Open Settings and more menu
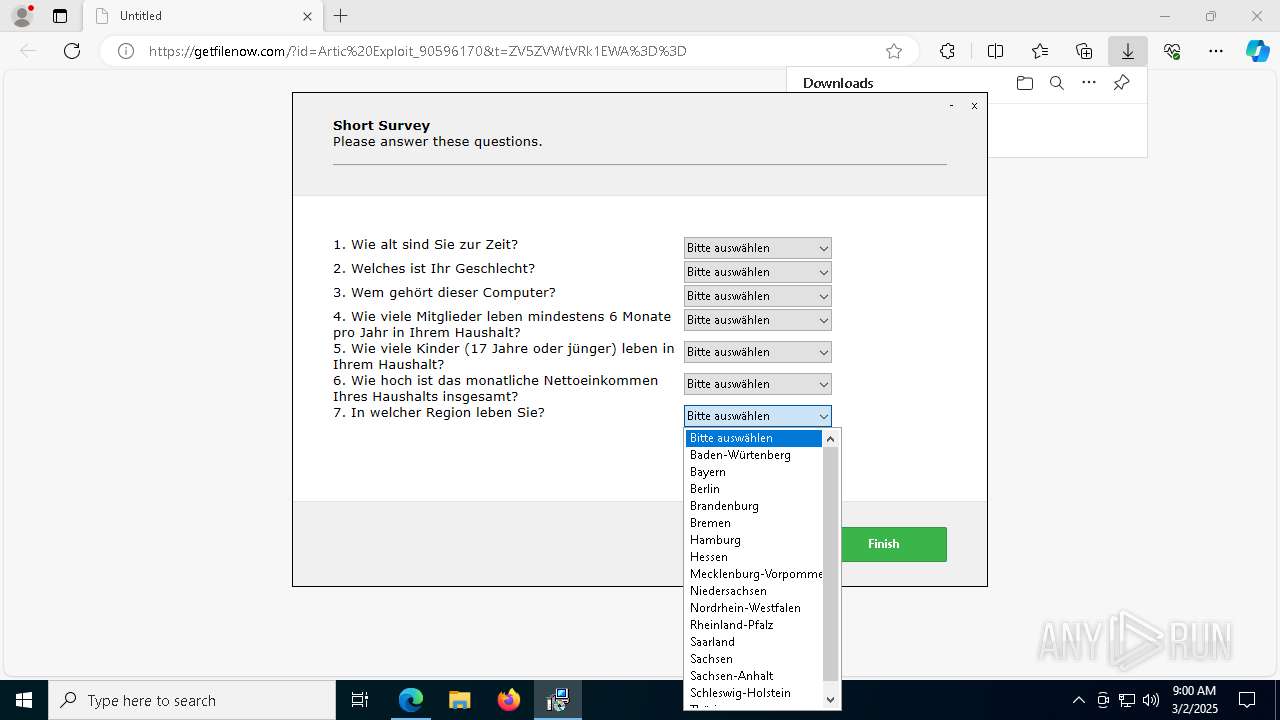The width and height of the screenshot is (1280, 720). 1216,51
